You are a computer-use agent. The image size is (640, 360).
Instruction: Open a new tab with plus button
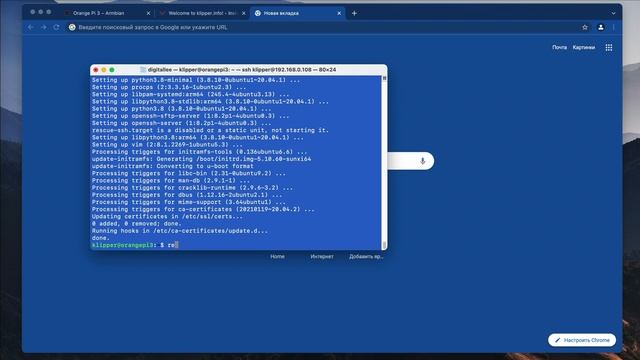coord(354,13)
